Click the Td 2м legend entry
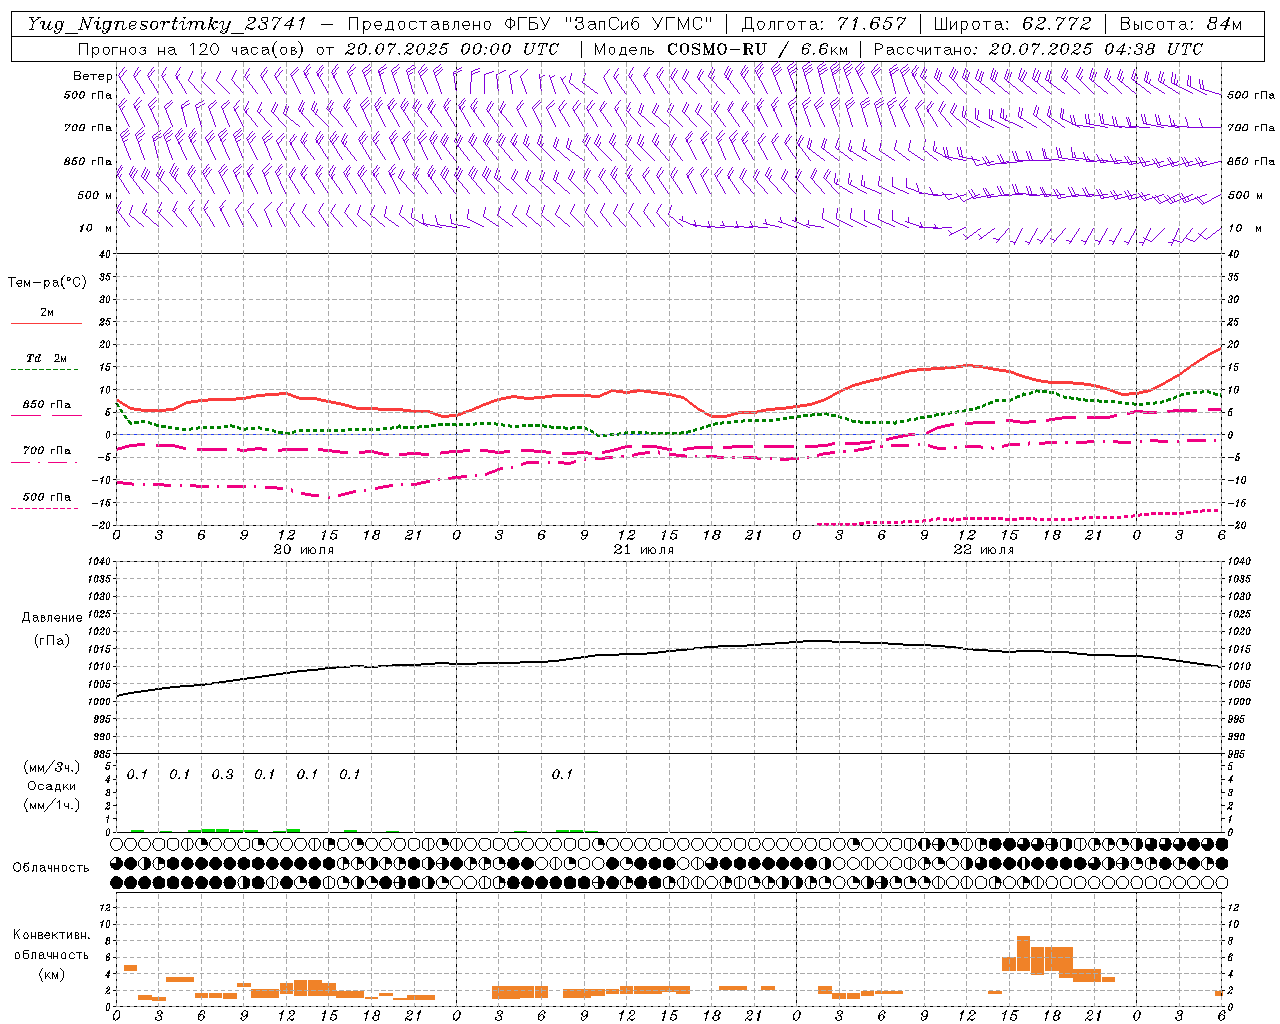This screenshot has height=1024, width=1280. pyautogui.click(x=46, y=358)
